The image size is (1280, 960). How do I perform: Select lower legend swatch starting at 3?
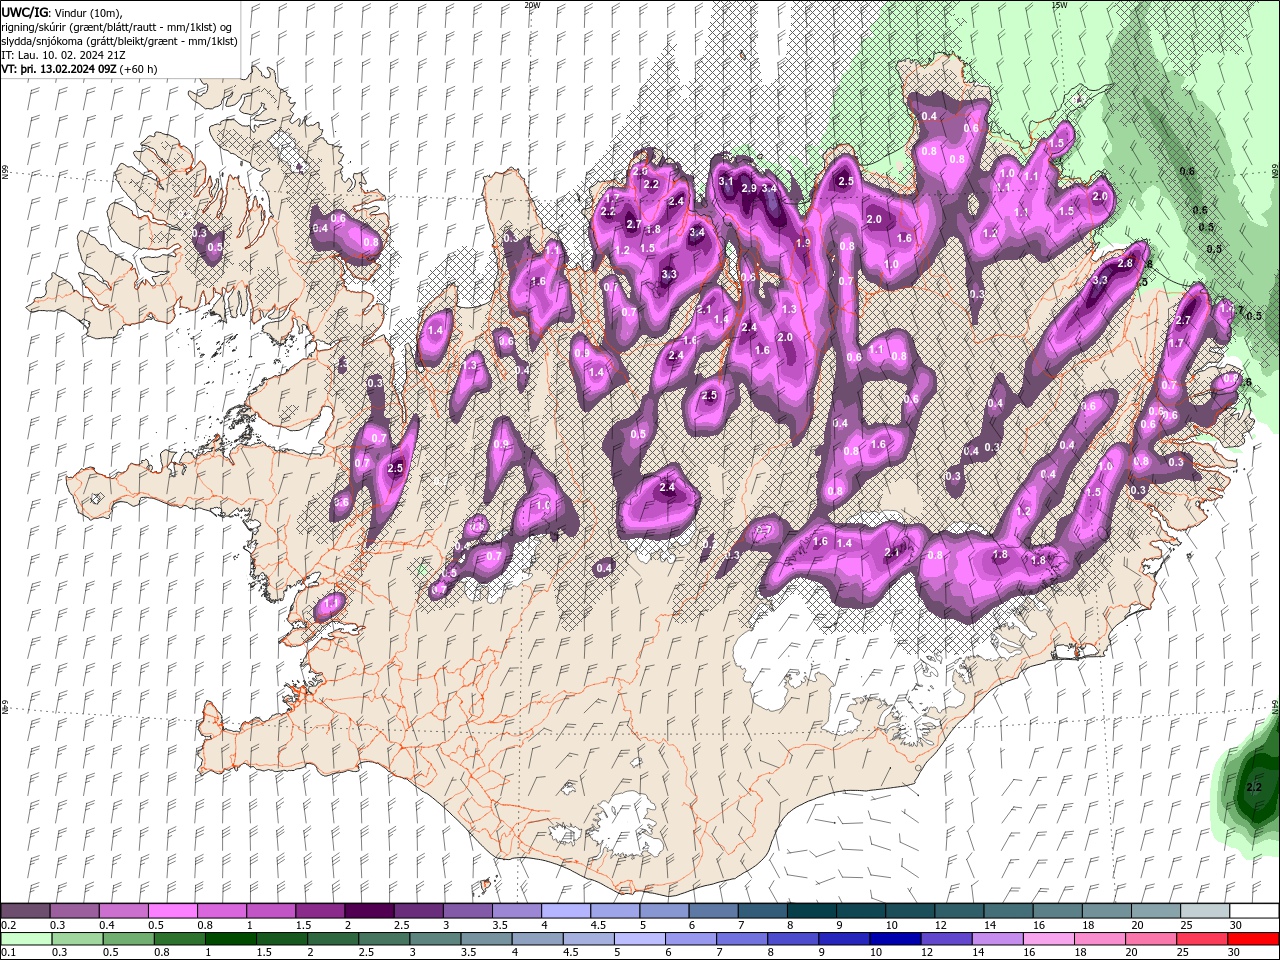[434, 939]
